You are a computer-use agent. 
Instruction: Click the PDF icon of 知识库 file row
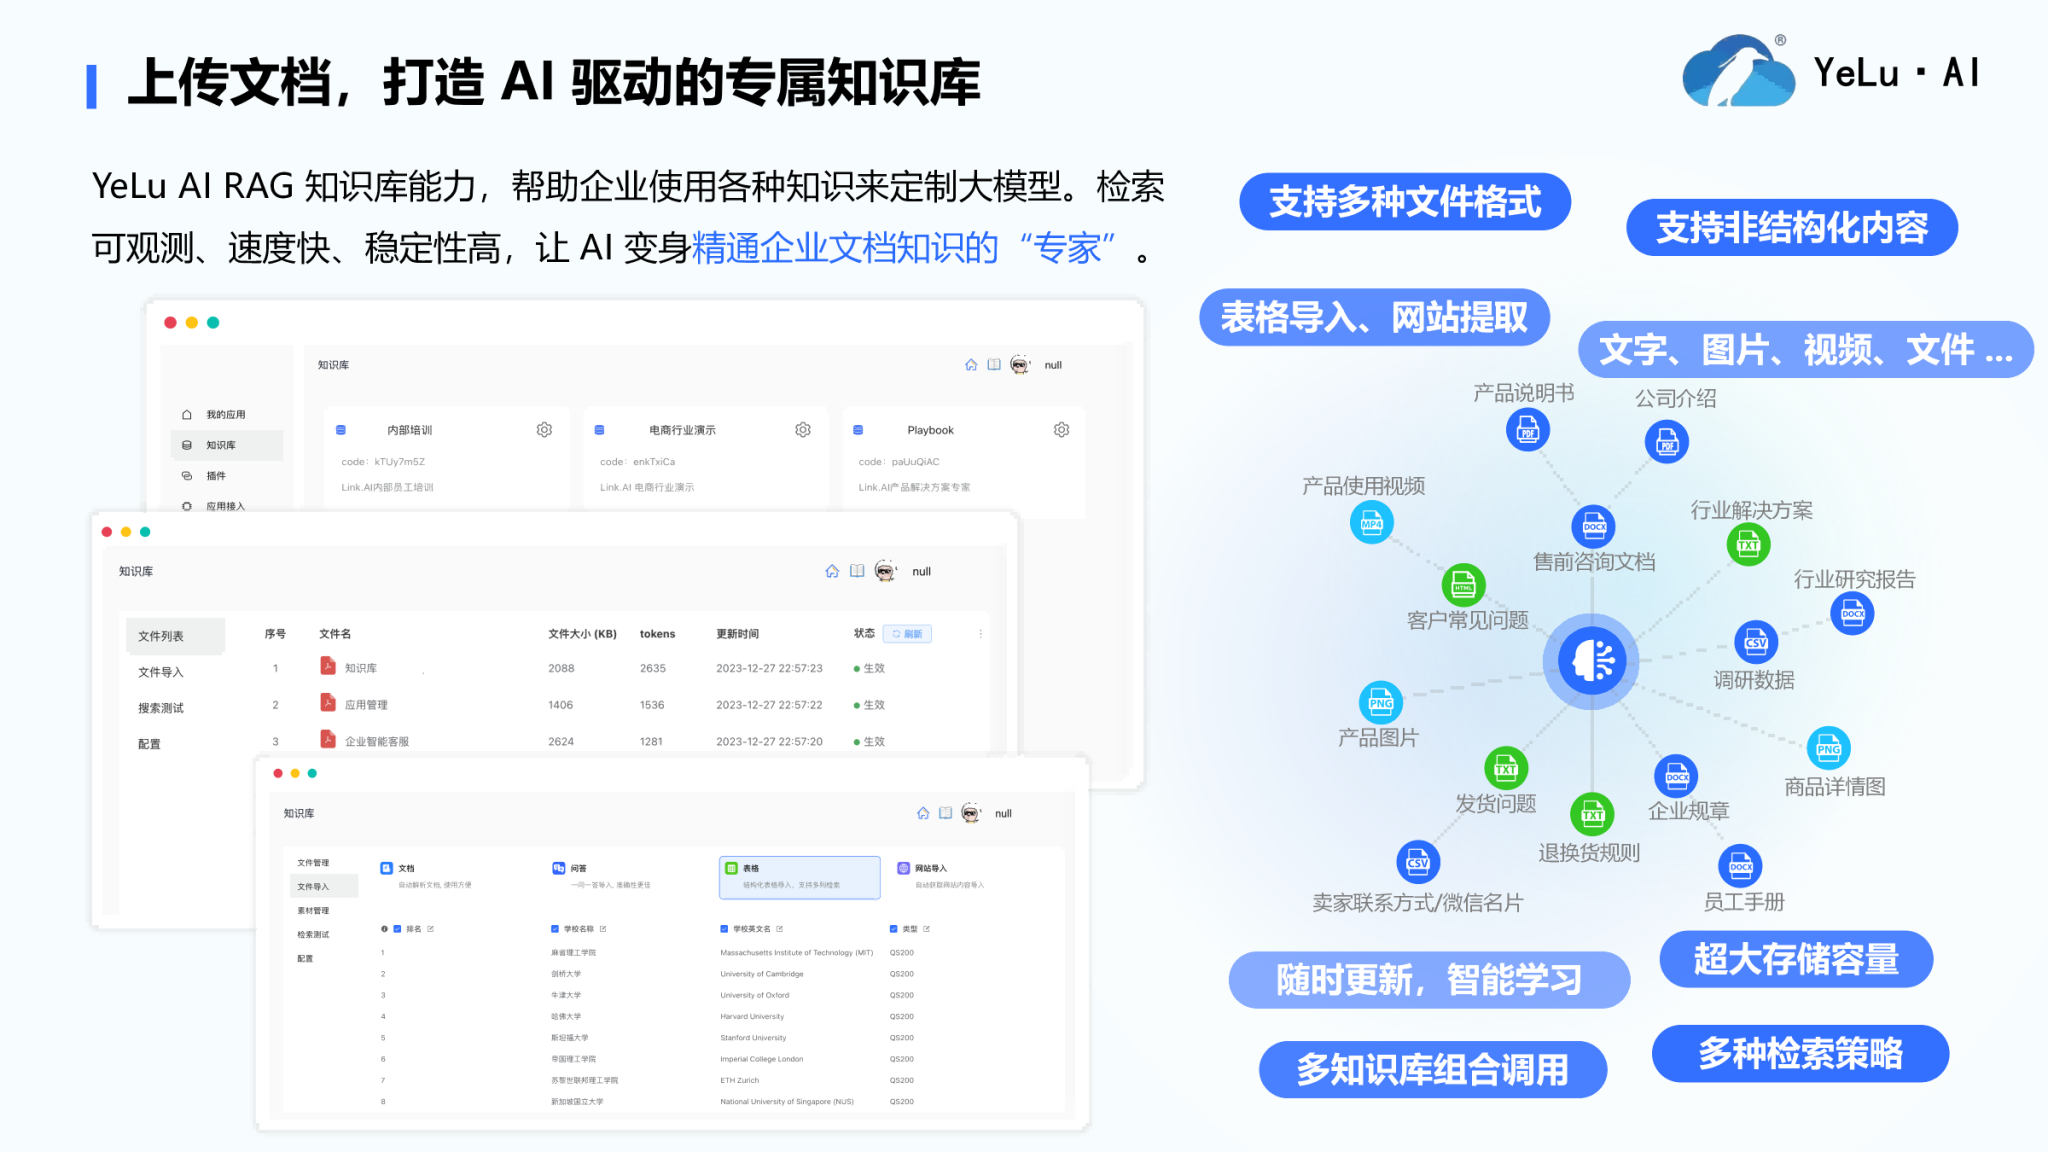point(327,666)
